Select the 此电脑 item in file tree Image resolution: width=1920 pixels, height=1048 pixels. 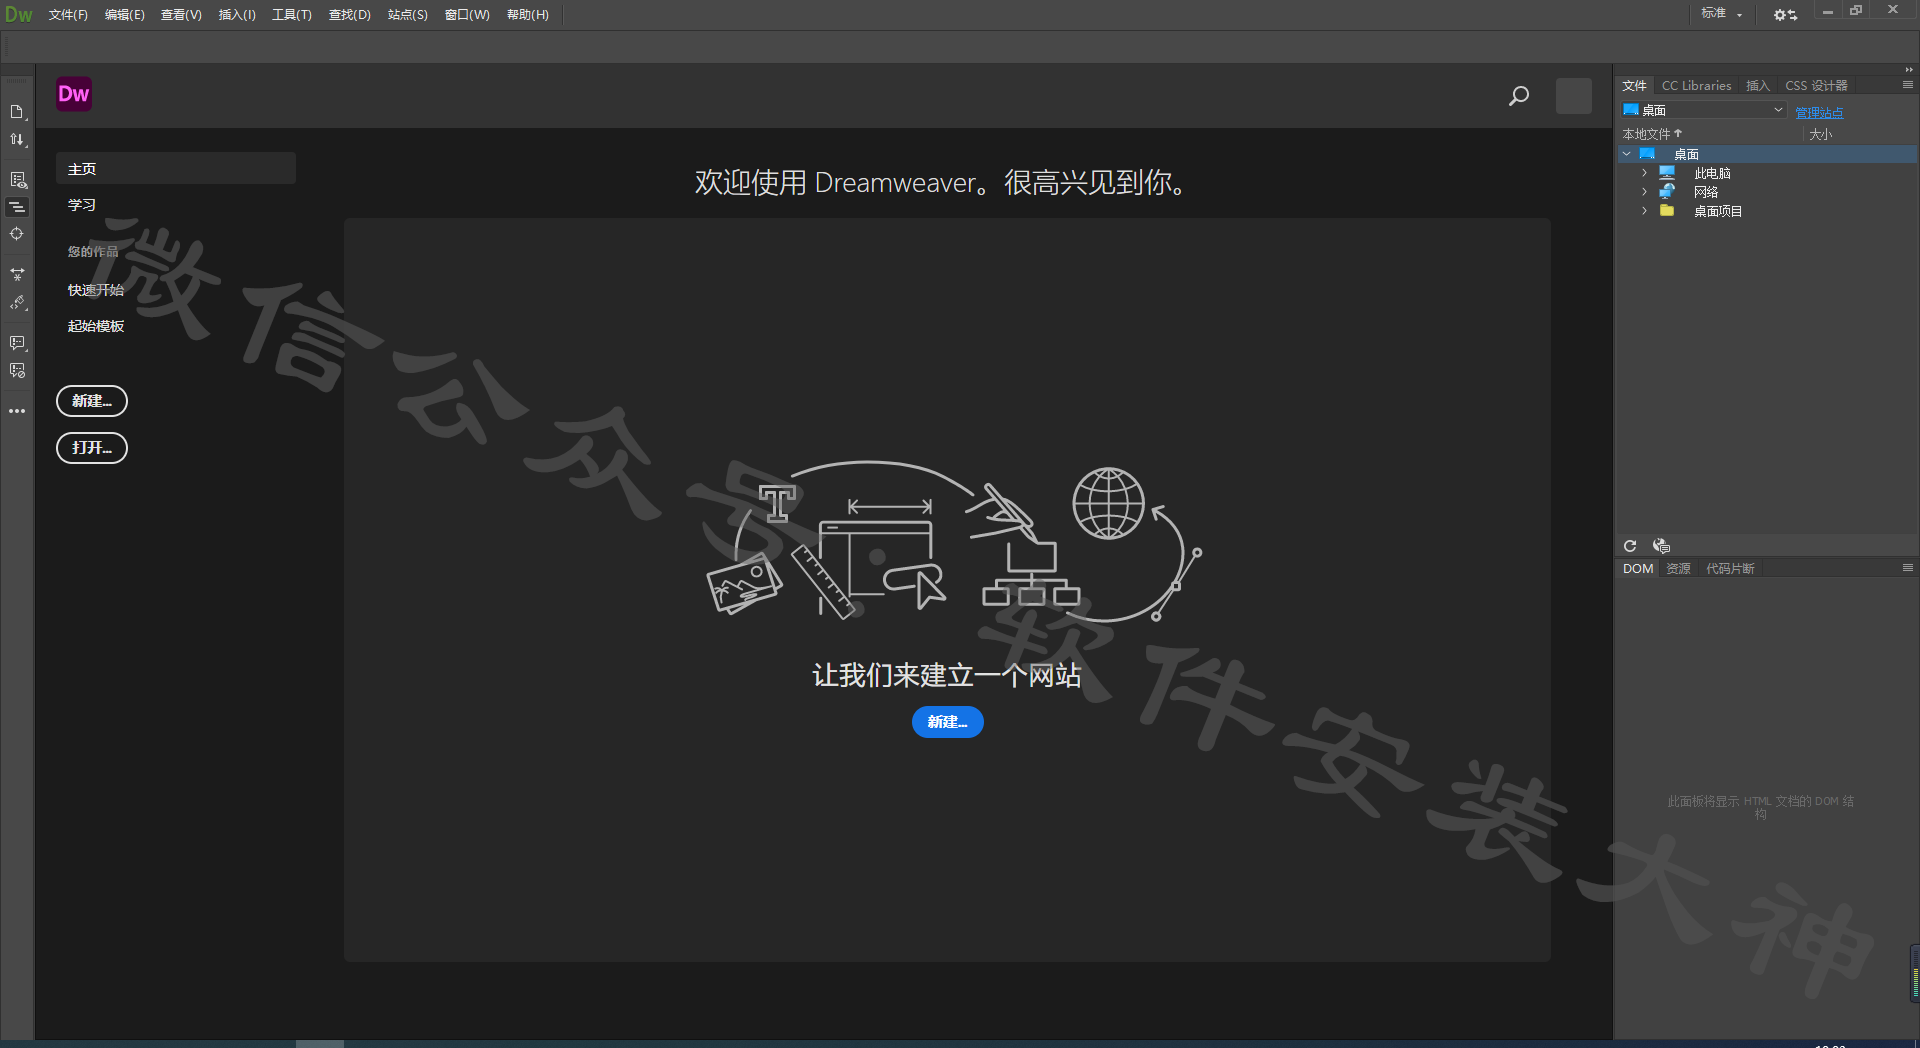click(x=1712, y=173)
